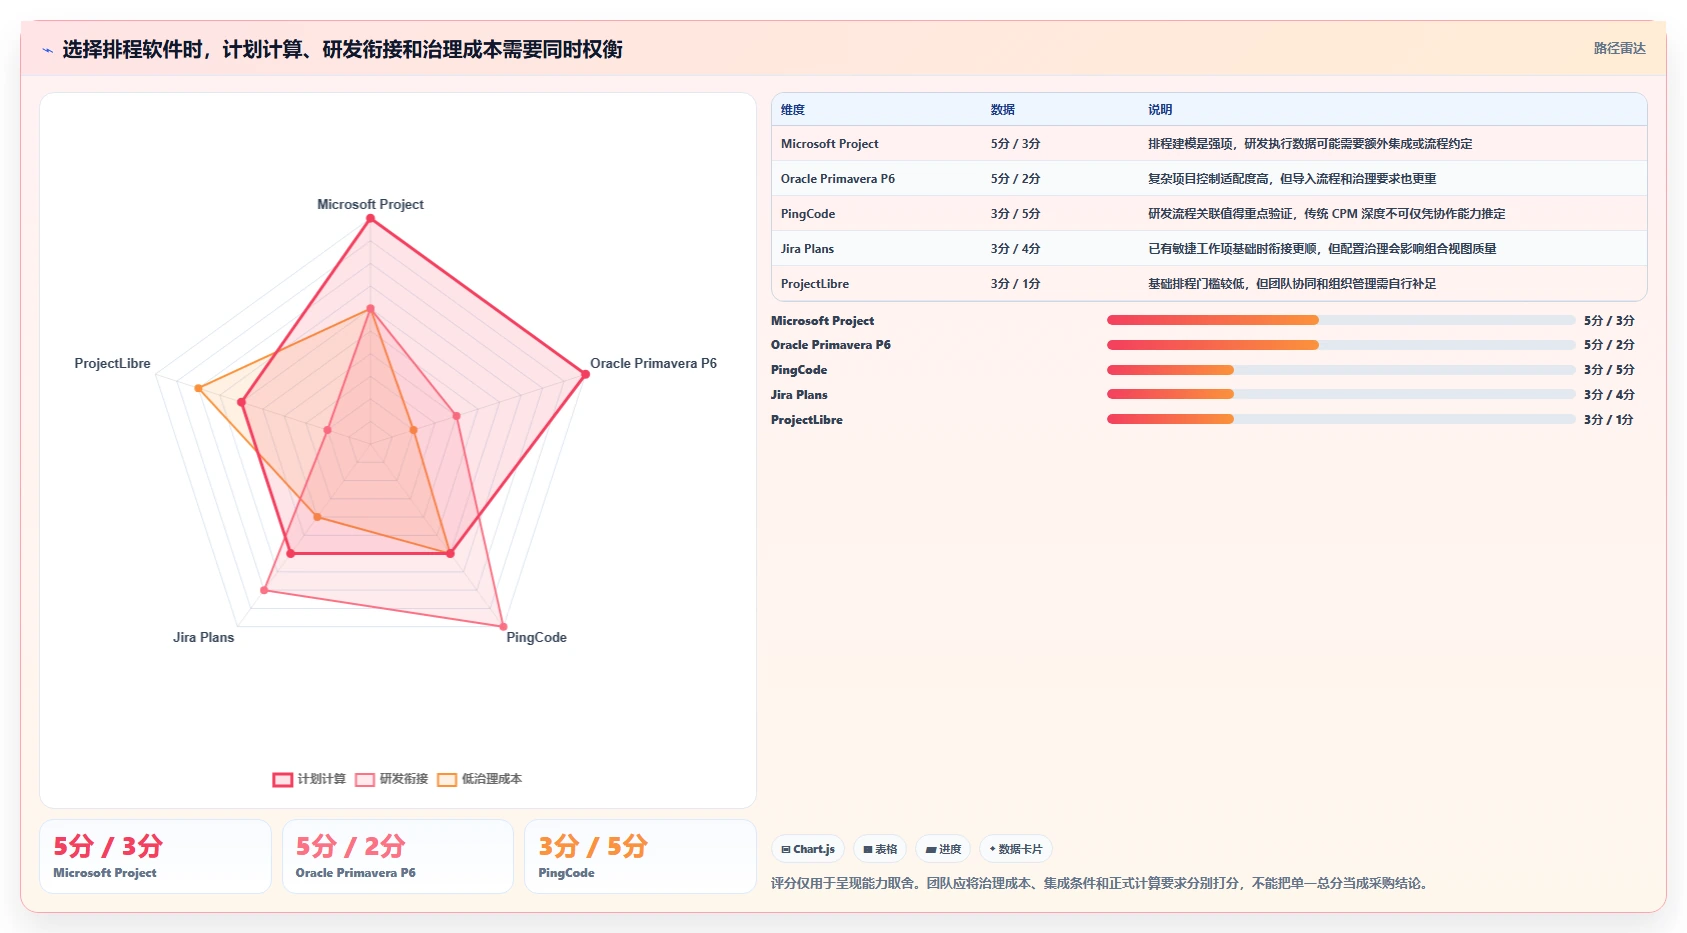Select the Jira Plans table row name
The image size is (1687, 933).
click(x=807, y=249)
